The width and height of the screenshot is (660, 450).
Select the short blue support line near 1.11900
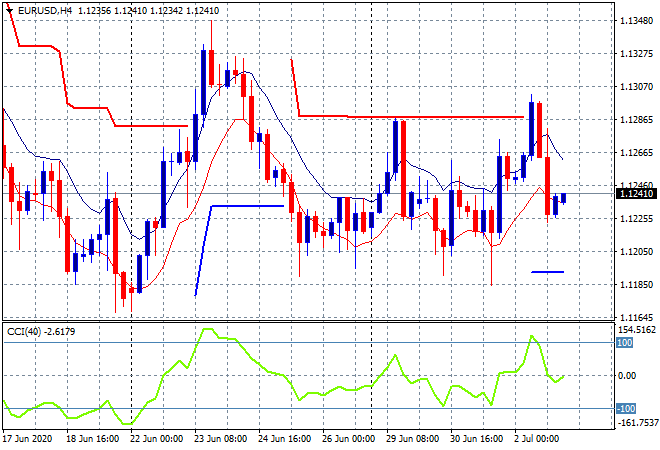coord(548,272)
